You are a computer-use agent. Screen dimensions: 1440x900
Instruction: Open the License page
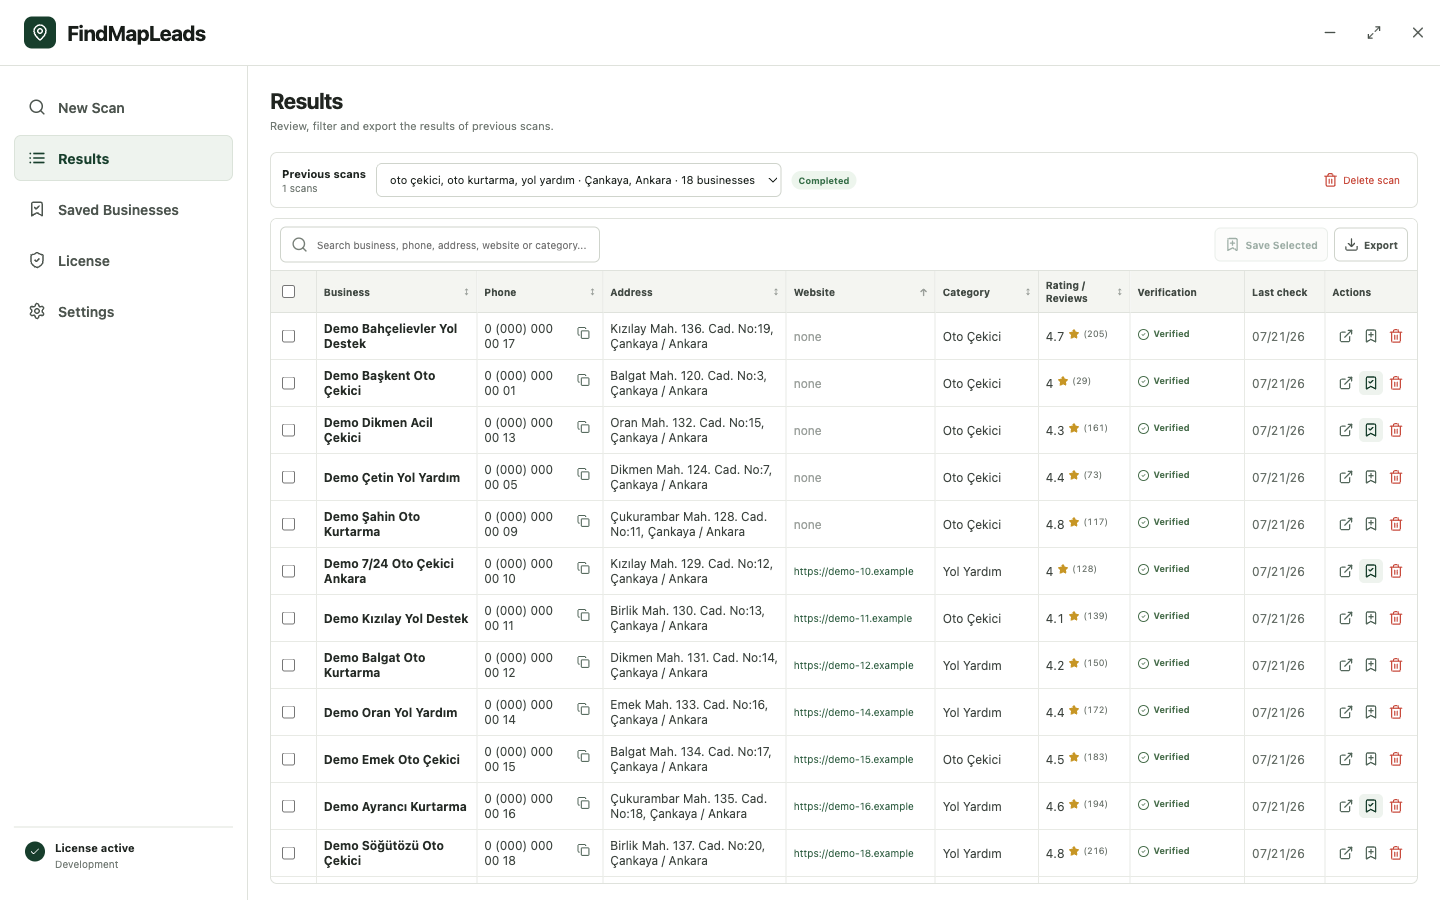coord(123,261)
